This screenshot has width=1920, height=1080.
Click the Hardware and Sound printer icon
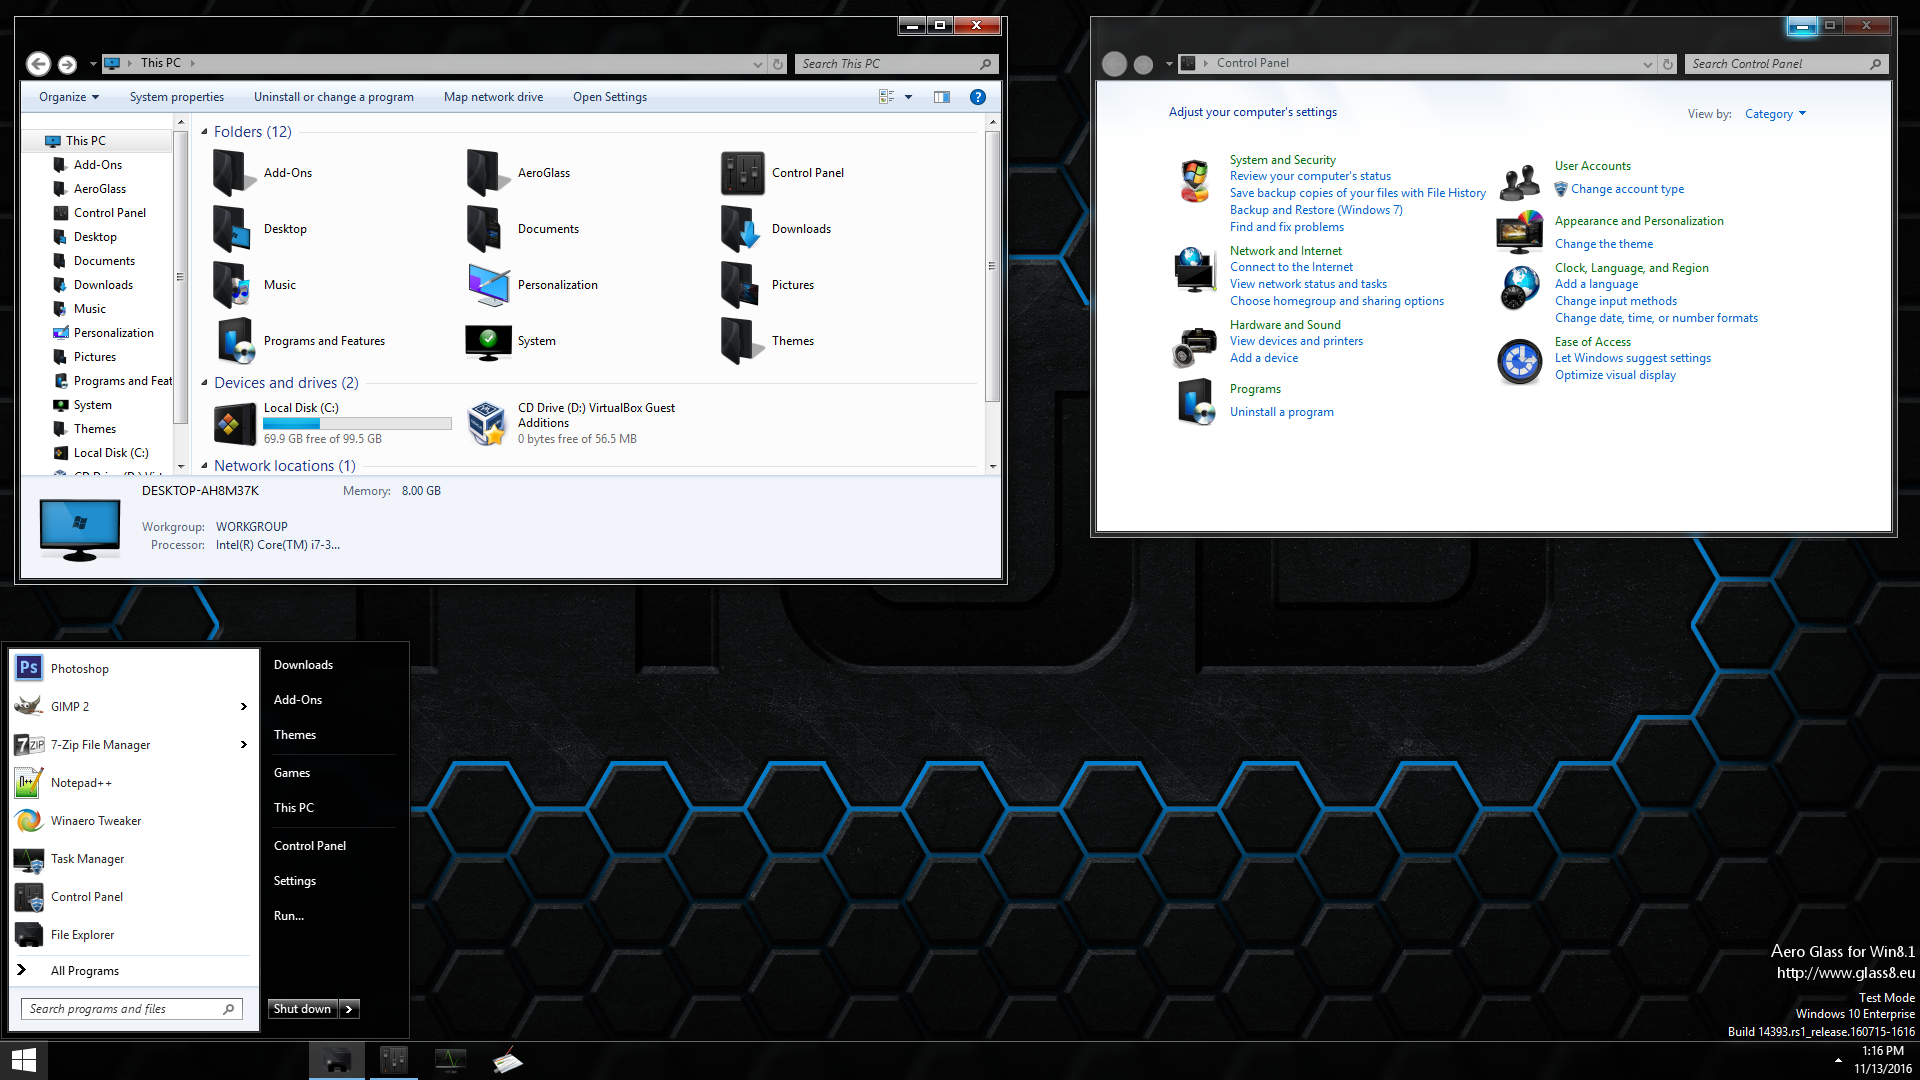point(1194,347)
